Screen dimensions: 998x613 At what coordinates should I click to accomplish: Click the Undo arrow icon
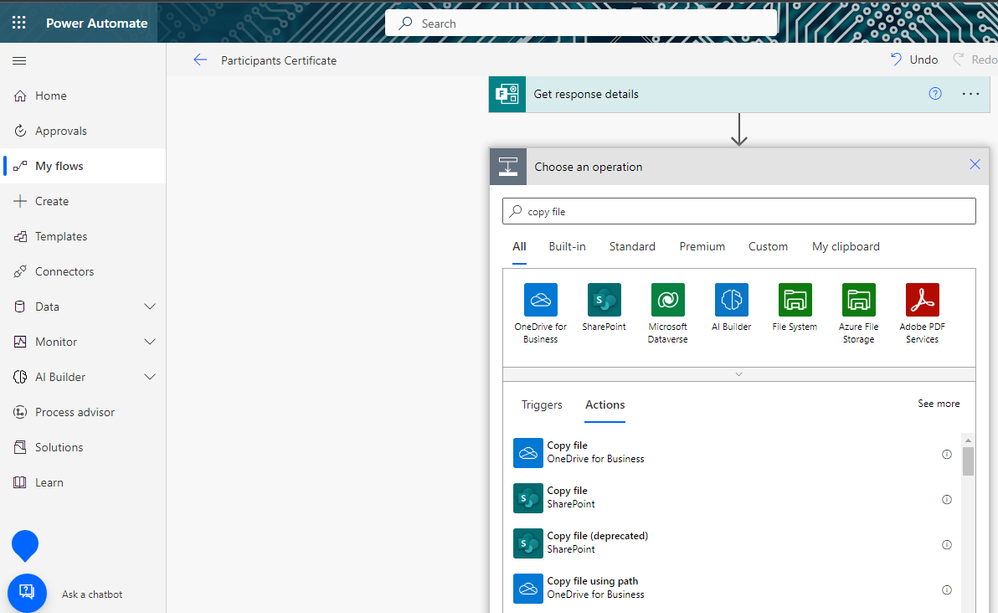tap(896, 59)
